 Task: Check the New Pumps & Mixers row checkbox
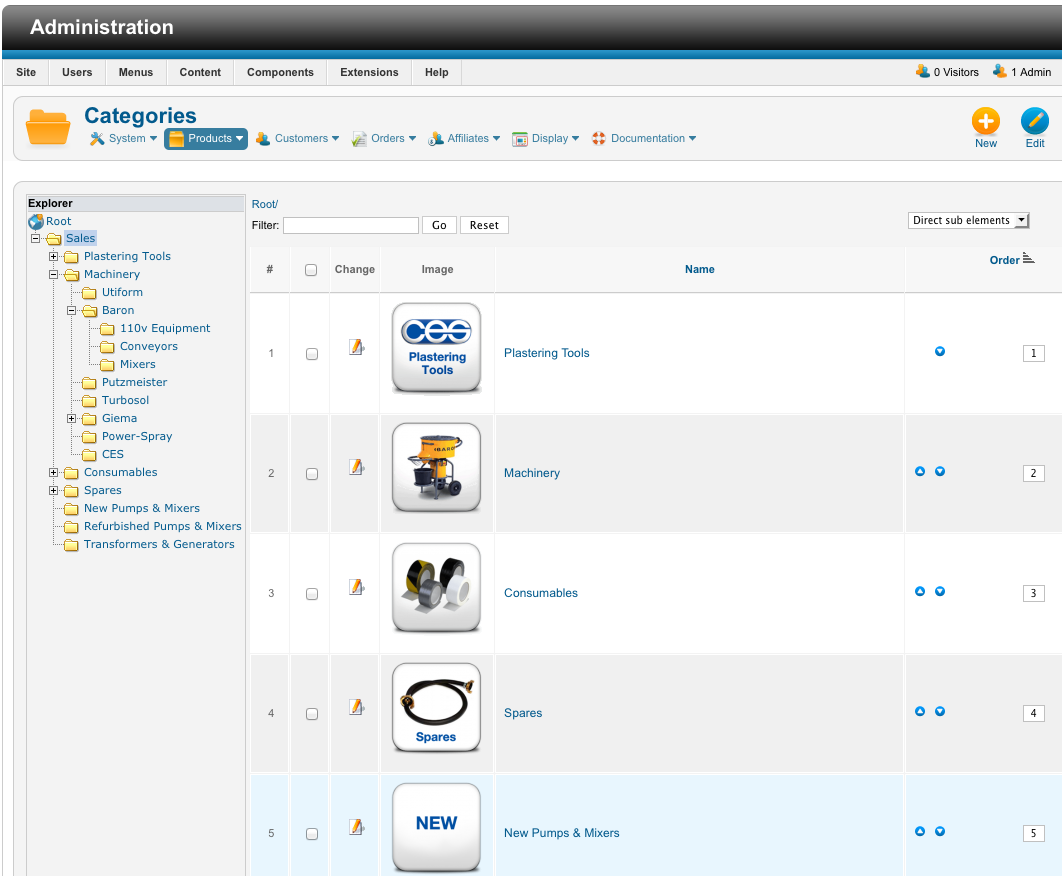point(312,833)
